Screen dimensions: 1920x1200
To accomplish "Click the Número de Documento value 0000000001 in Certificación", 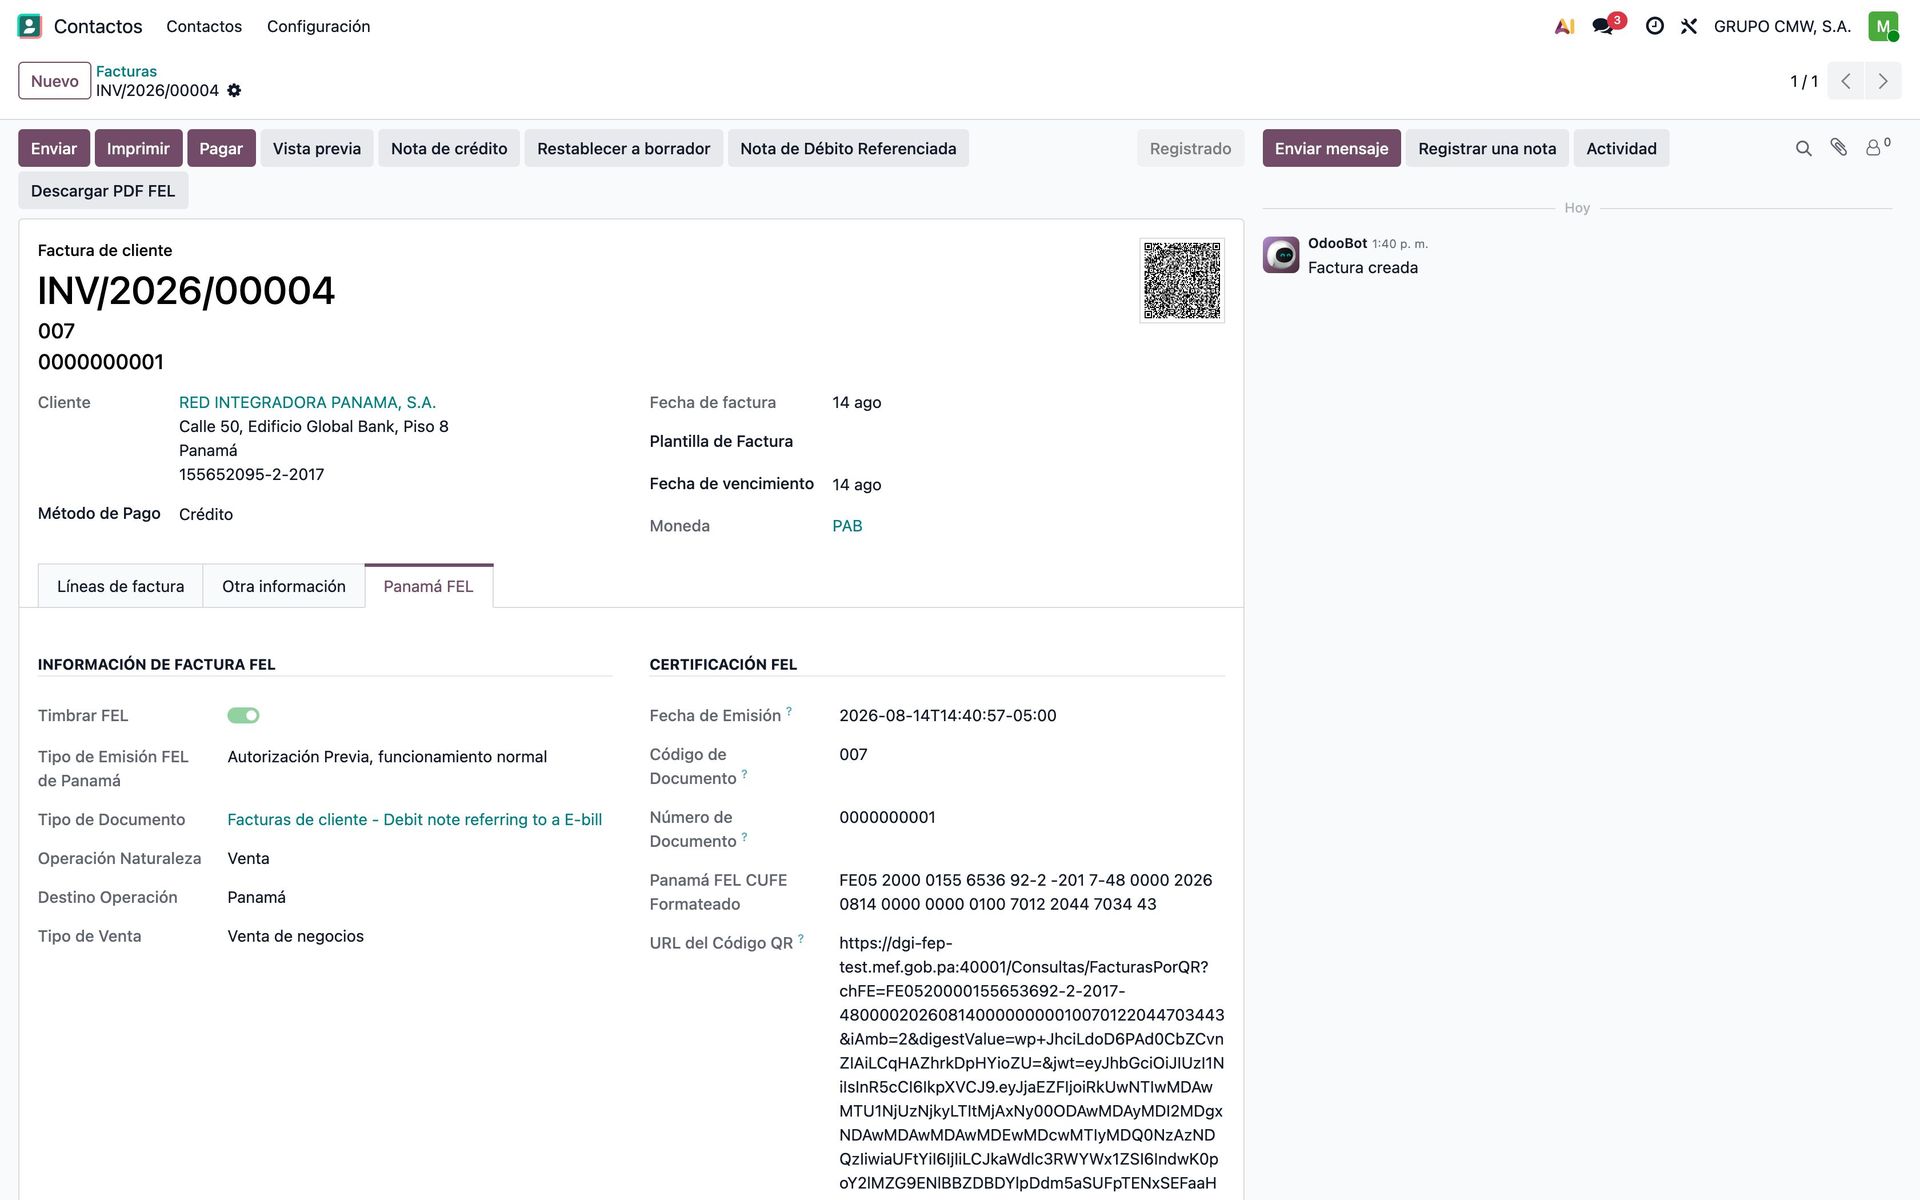I will (887, 817).
